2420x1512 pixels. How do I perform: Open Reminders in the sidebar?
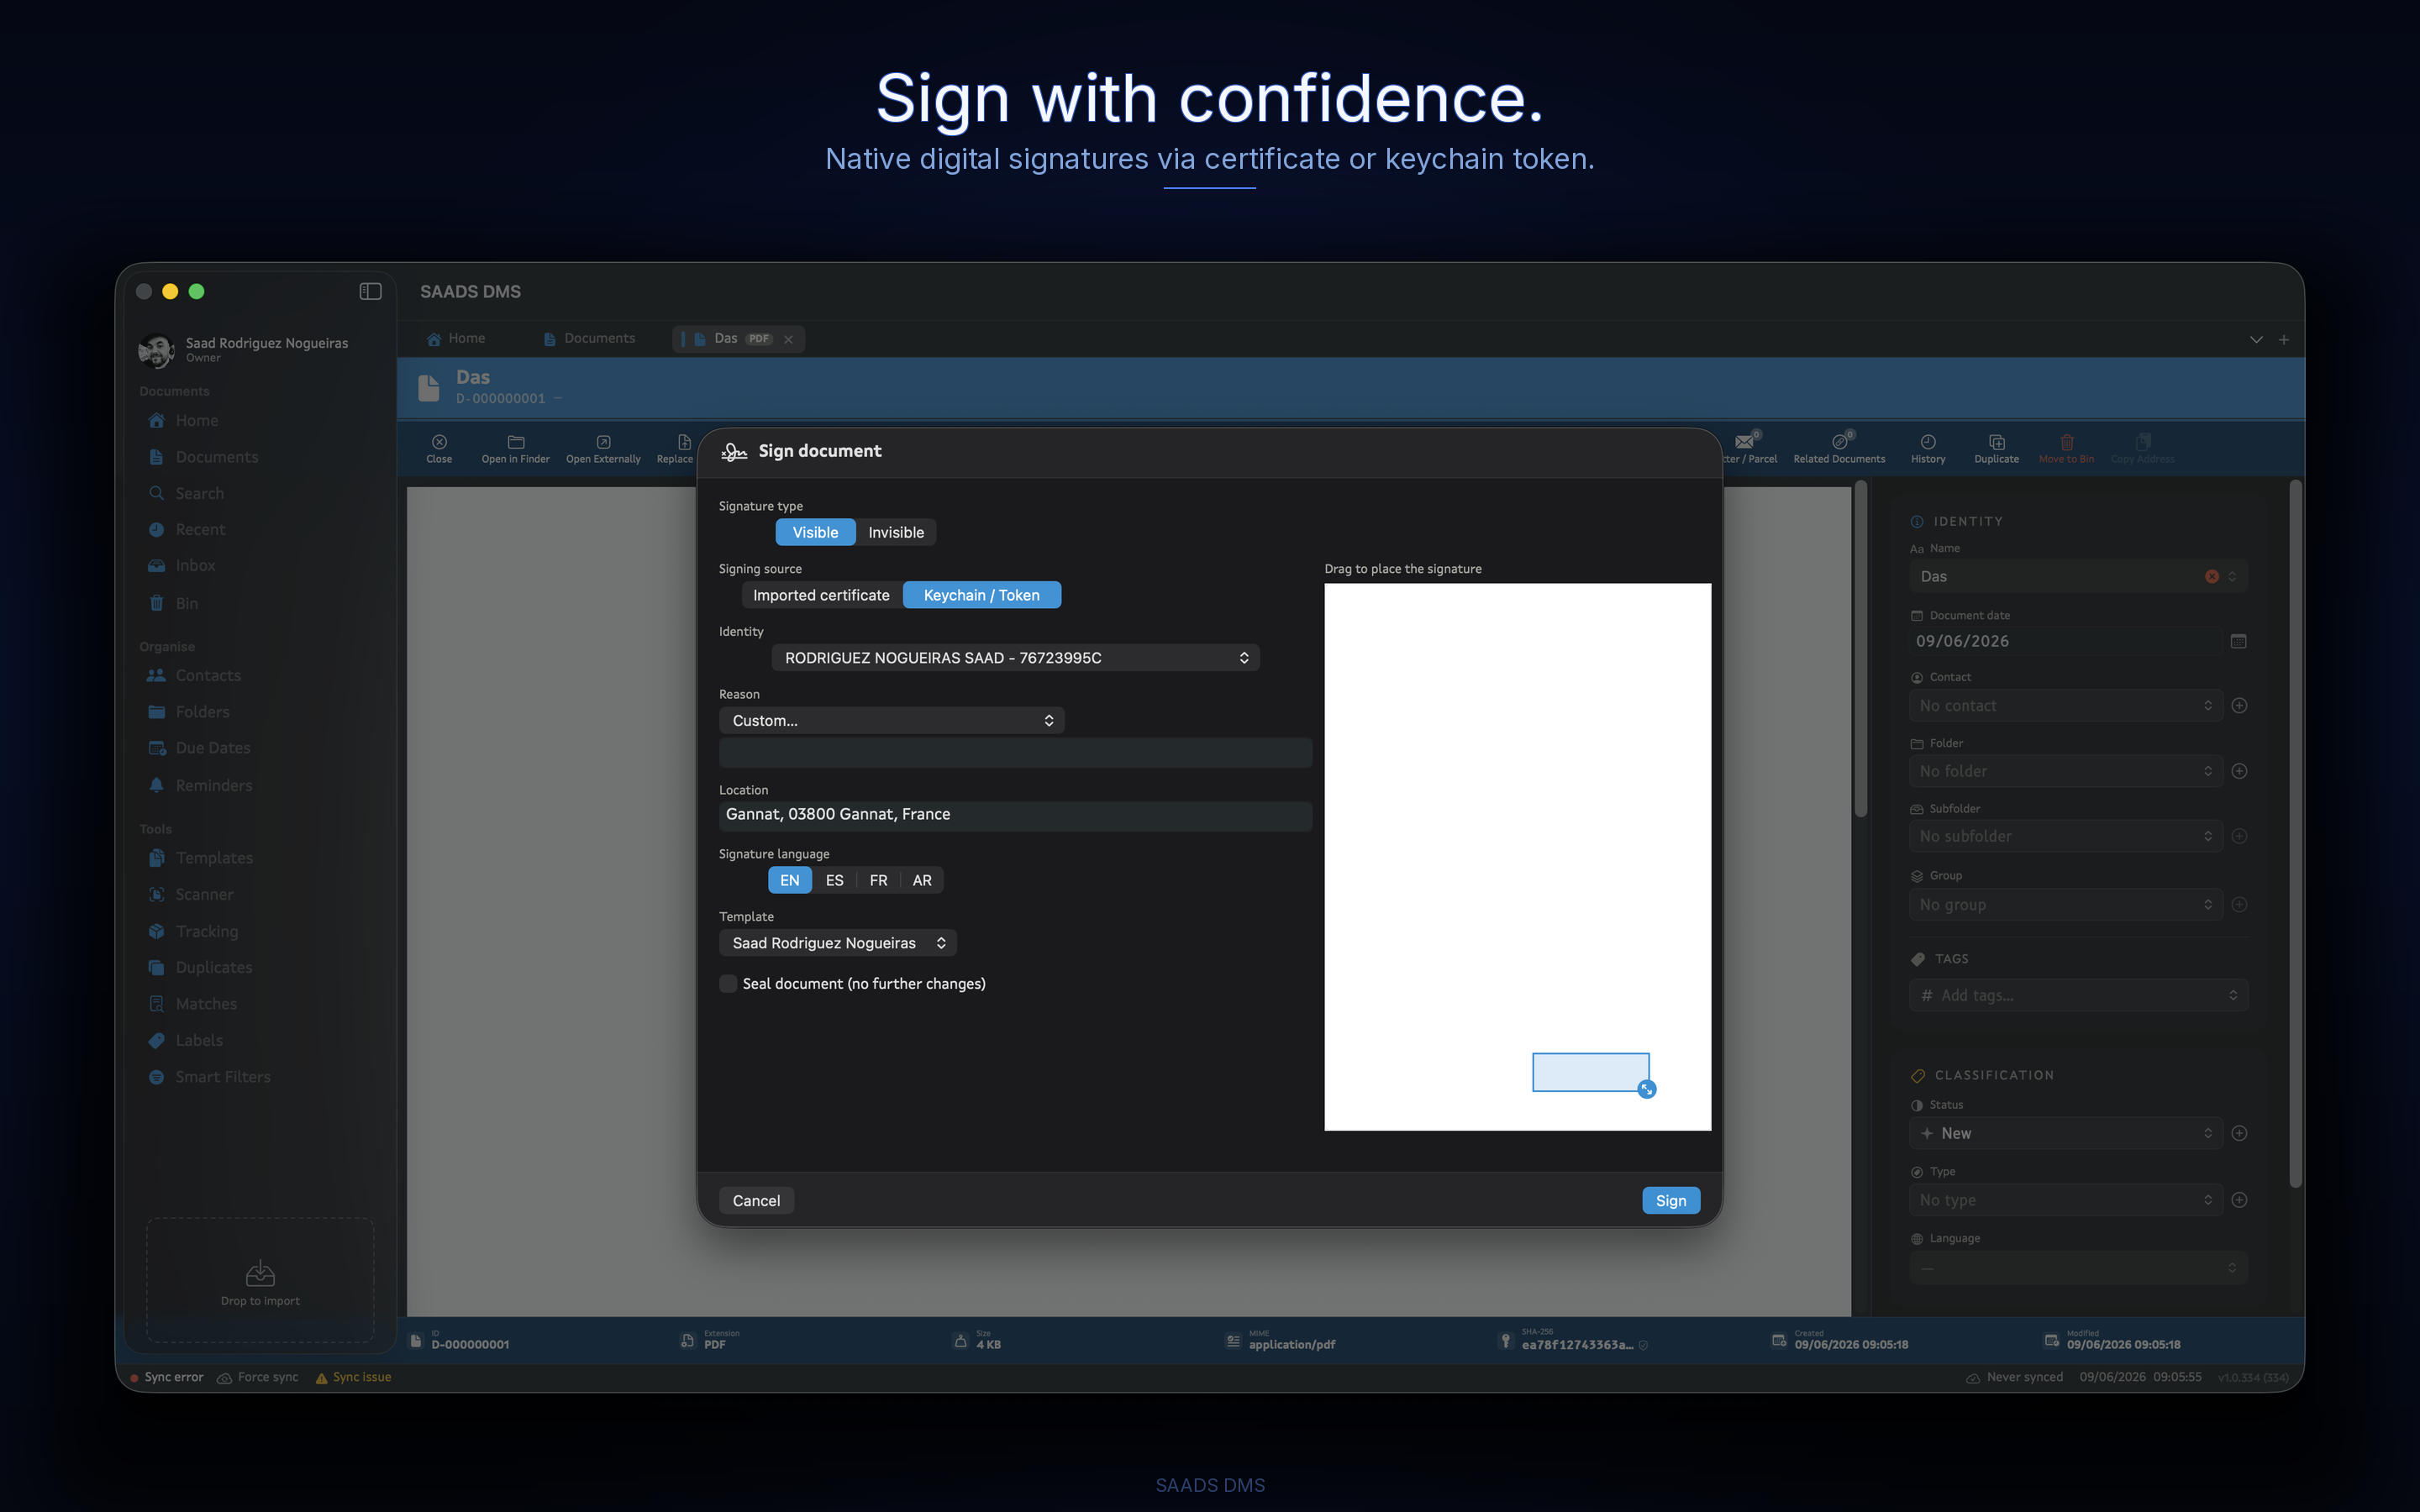pyautogui.click(x=200, y=785)
